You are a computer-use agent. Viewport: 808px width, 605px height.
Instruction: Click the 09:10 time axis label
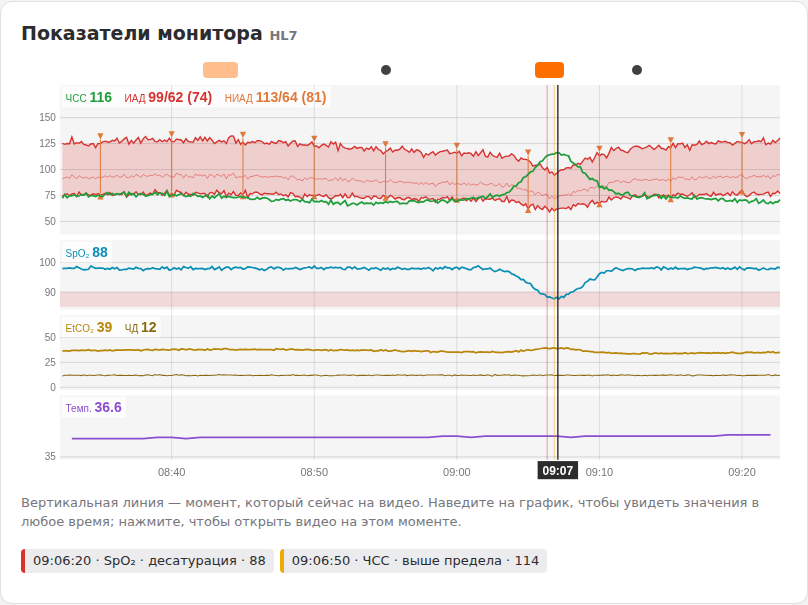599,472
